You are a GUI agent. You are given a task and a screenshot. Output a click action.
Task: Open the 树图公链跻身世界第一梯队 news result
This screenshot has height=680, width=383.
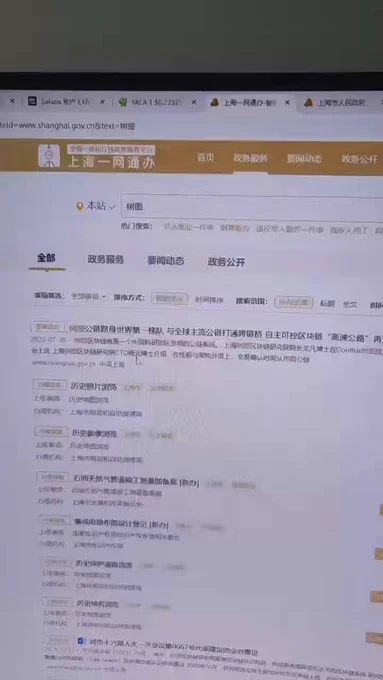tap(226, 333)
